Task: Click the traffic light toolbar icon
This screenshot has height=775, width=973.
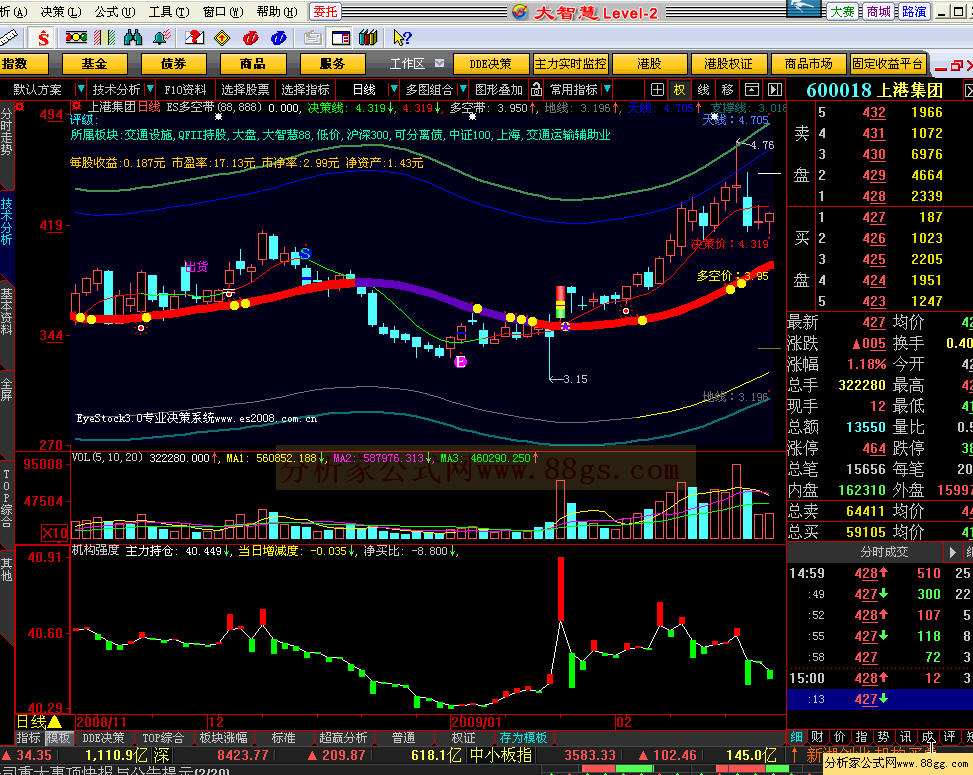Action: coord(76,38)
